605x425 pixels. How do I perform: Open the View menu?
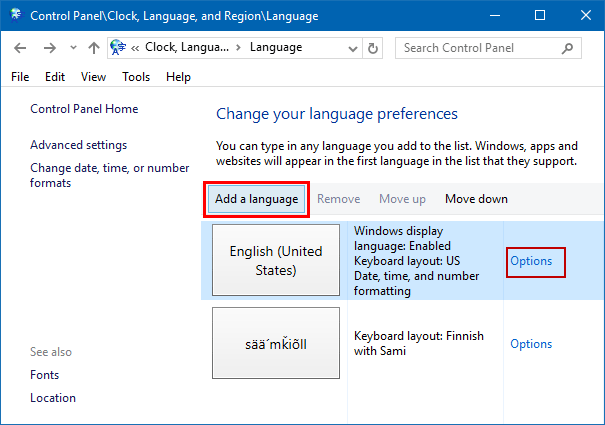point(93,77)
